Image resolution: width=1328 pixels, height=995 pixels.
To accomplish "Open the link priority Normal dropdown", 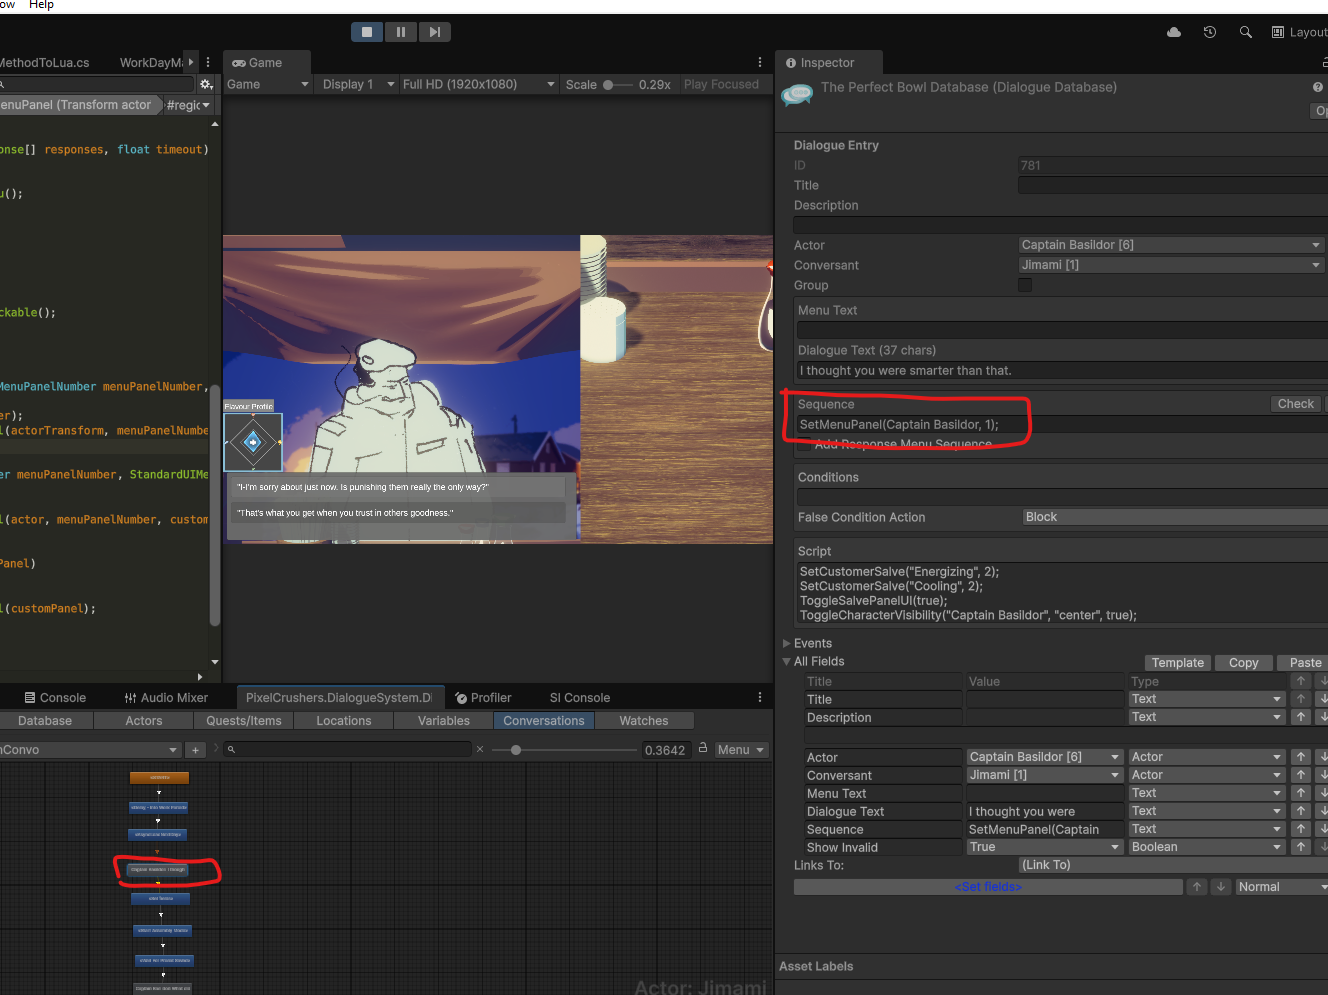I will pyautogui.click(x=1282, y=887).
